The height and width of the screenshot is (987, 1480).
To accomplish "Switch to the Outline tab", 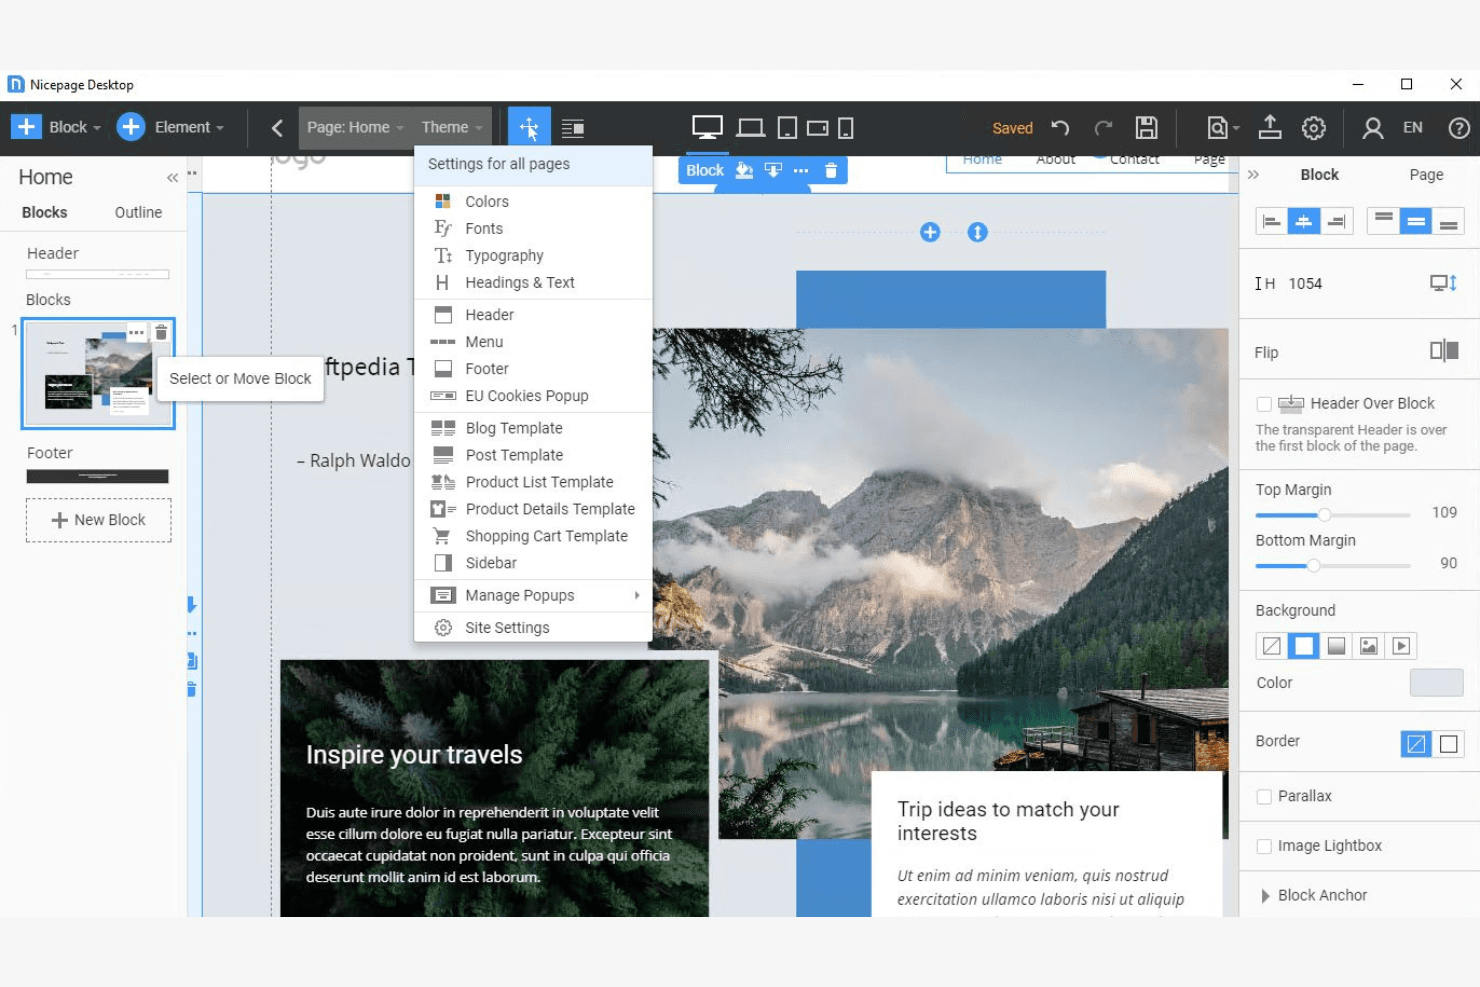I will pyautogui.click(x=138, y=212).
